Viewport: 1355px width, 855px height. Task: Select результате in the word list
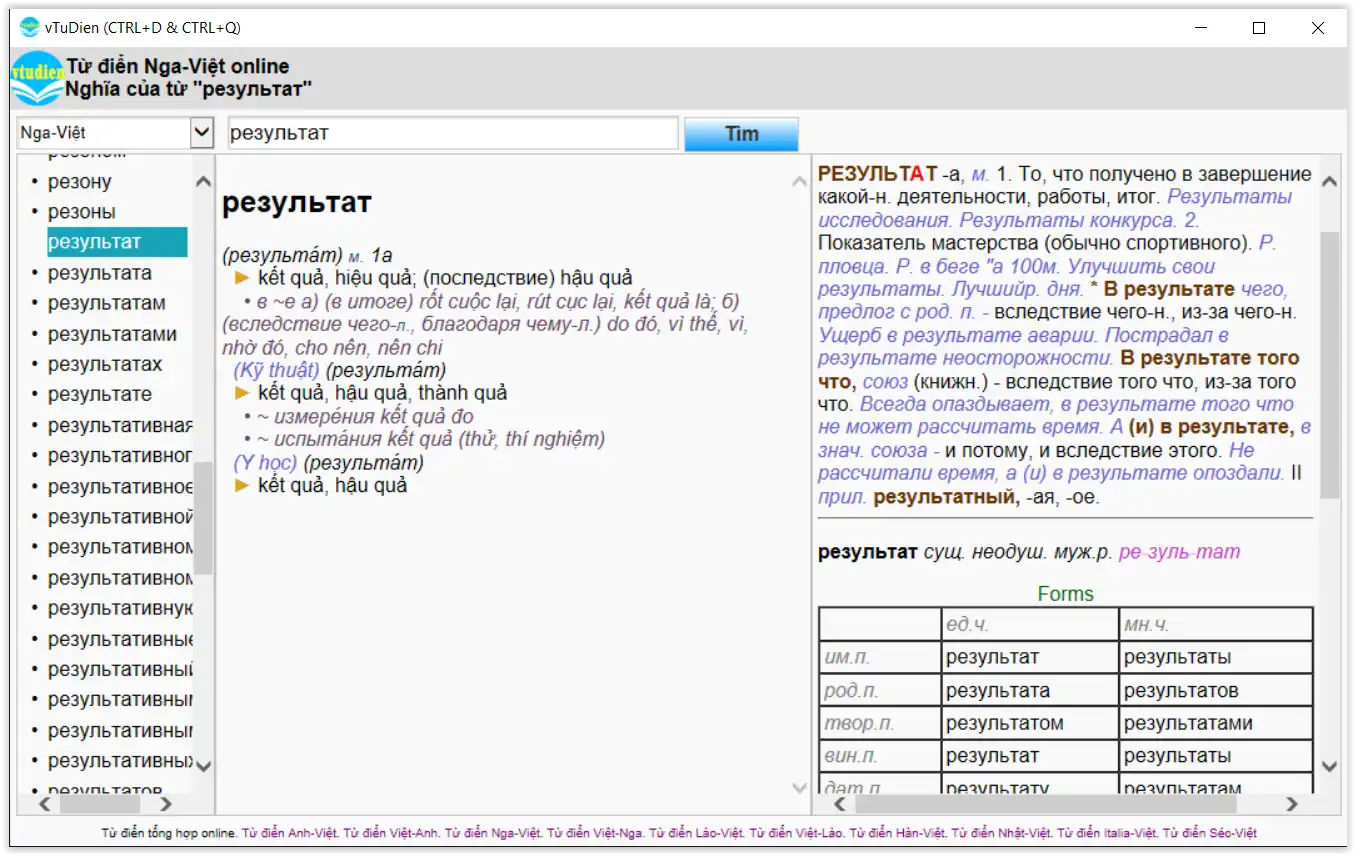(x=100, y=394)
